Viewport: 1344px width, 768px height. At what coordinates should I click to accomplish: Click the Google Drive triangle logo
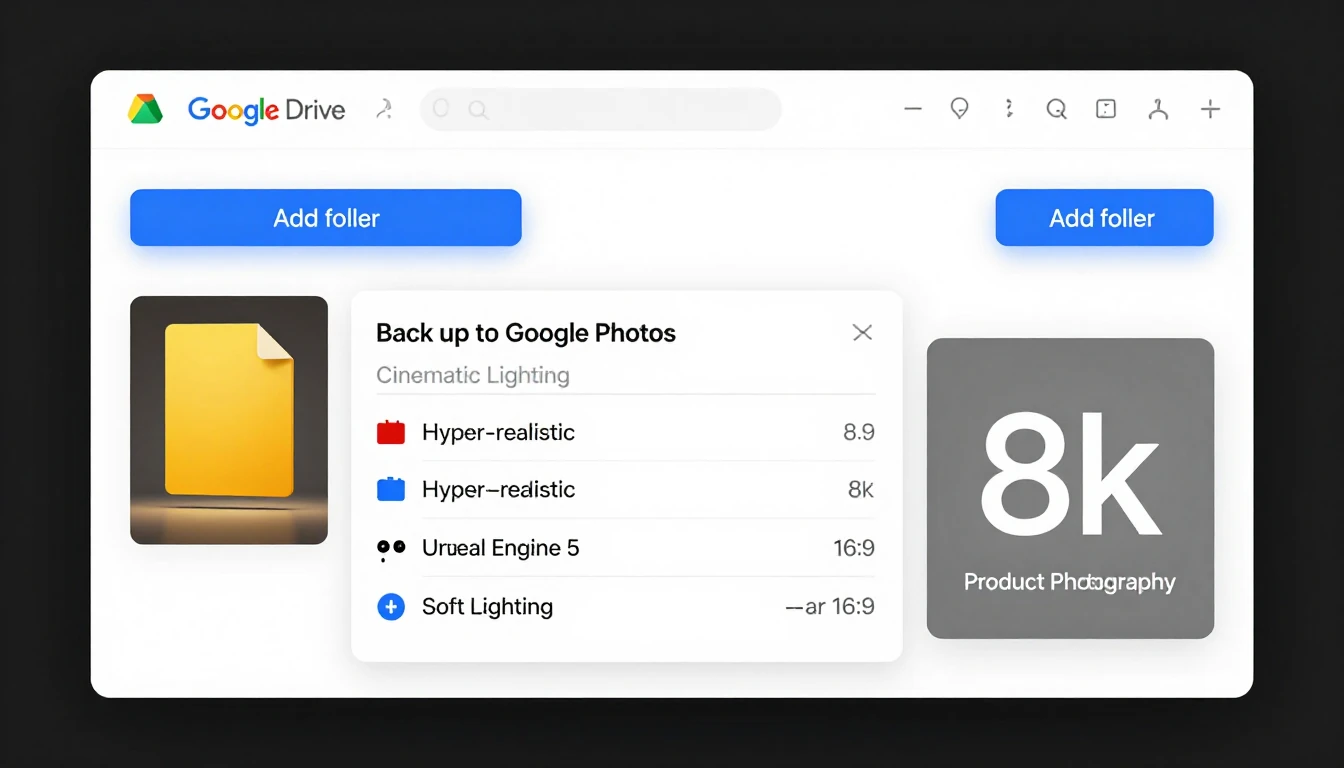click(x=146, y=109)
